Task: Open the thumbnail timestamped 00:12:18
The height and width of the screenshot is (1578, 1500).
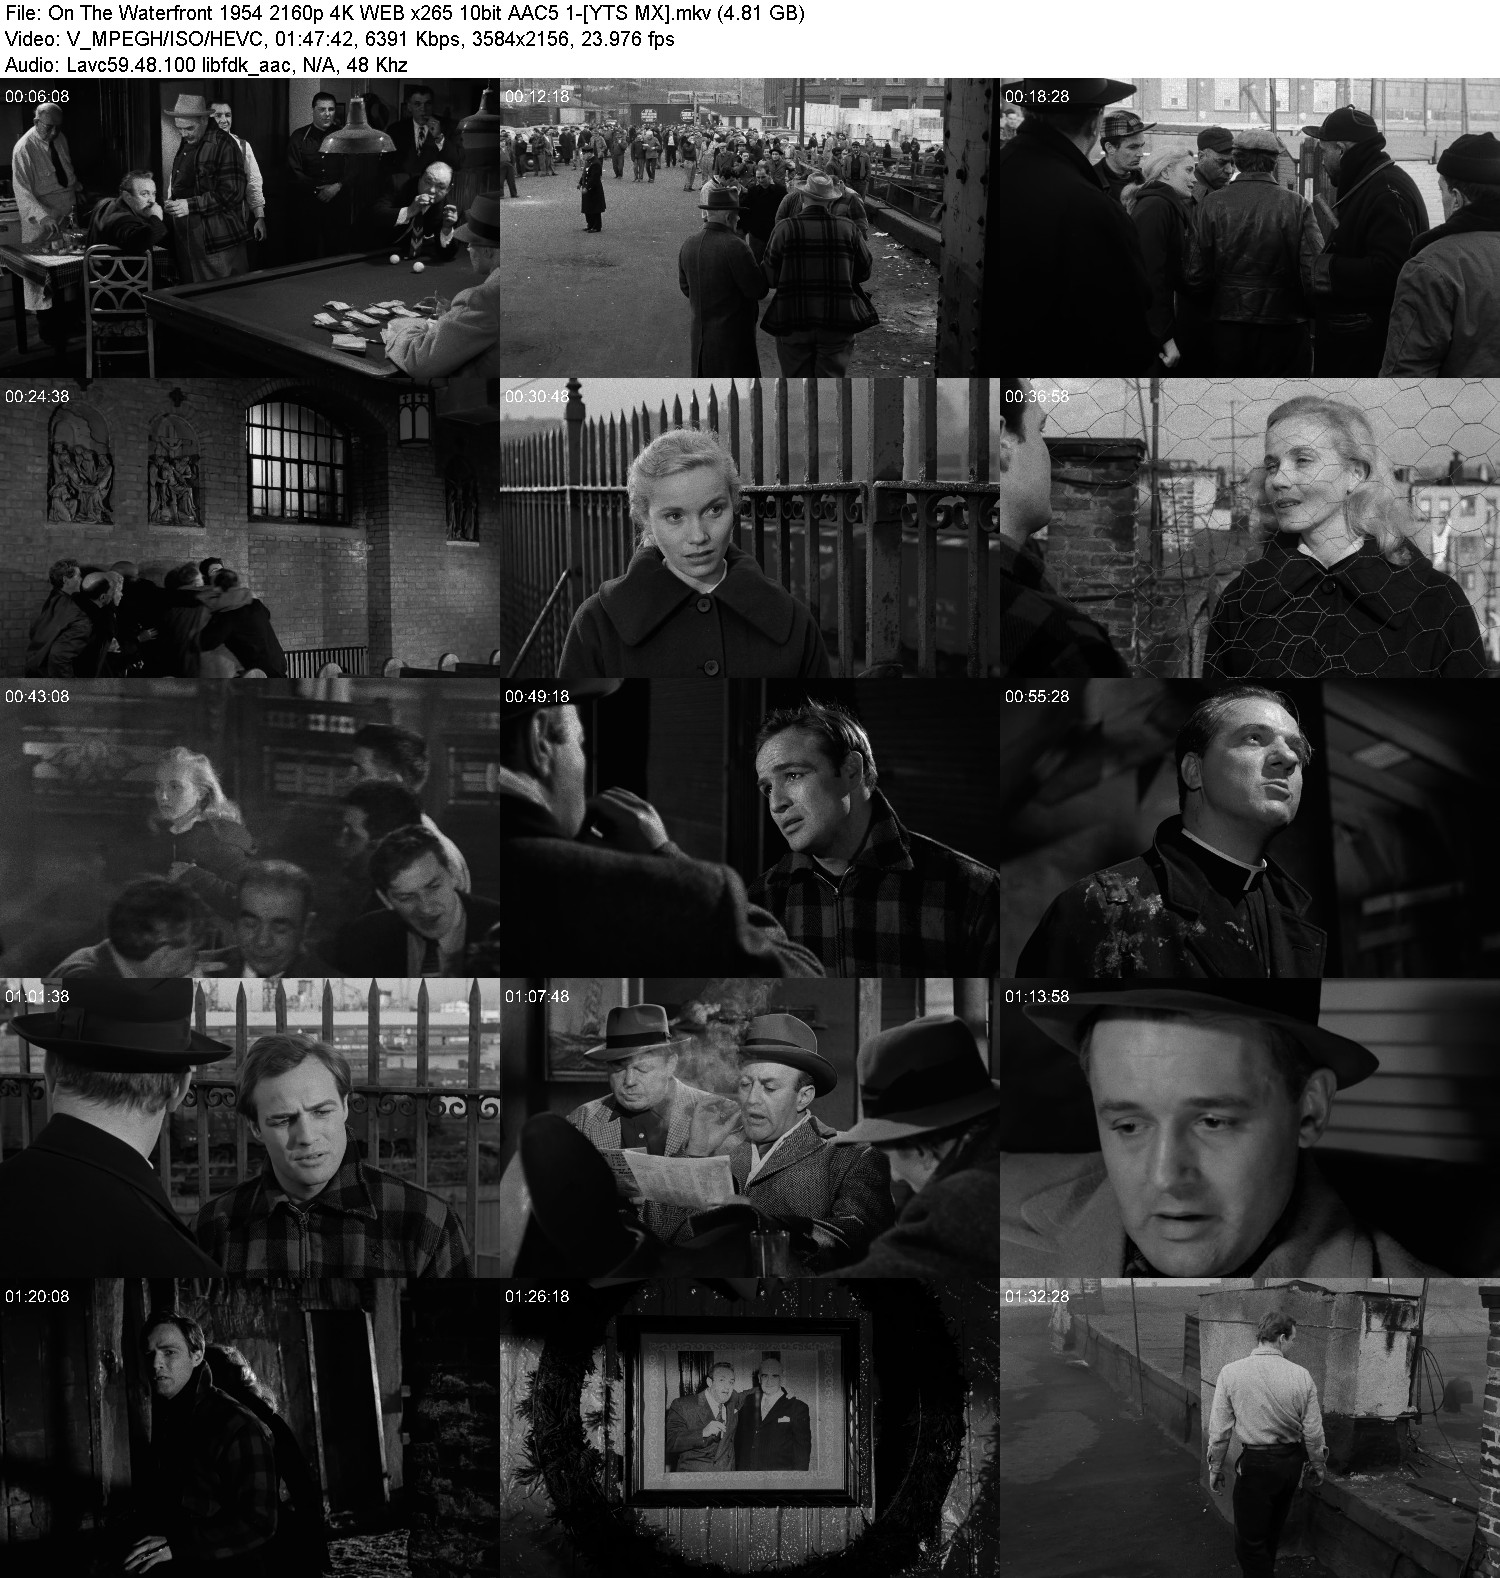Action: coord(750,228)
